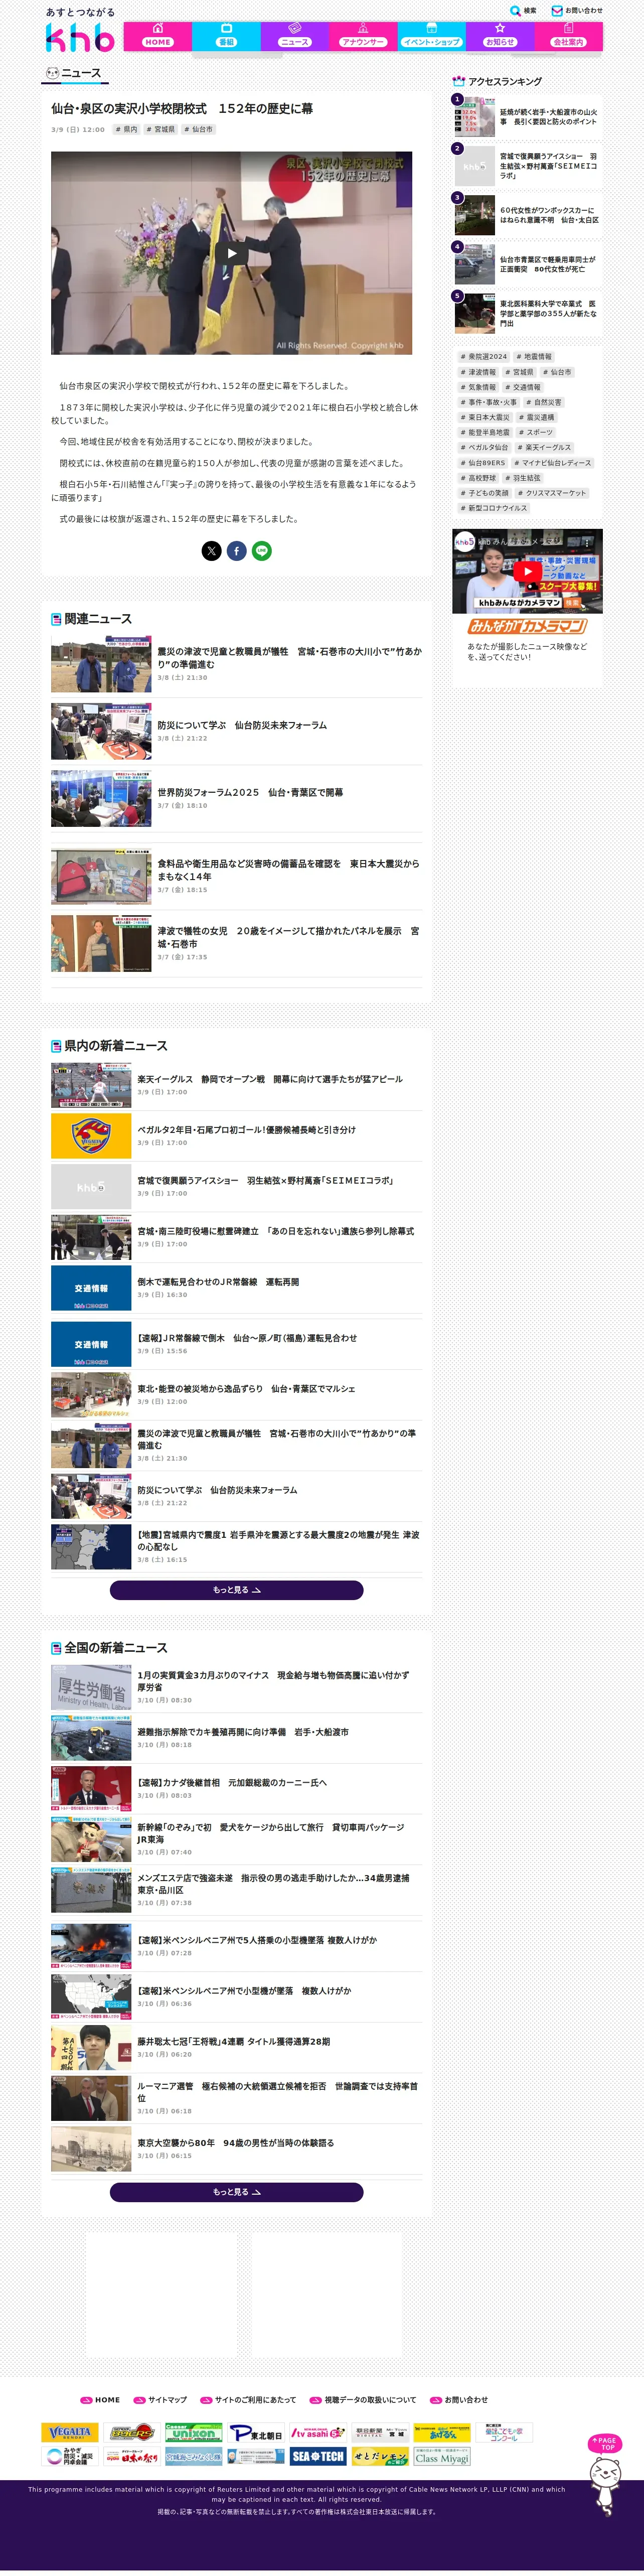This screenshot has width=644, height=2576.
Task: Open ranking item 1 about 大船渡市の山火事
Action: click(x=527, y=117)
